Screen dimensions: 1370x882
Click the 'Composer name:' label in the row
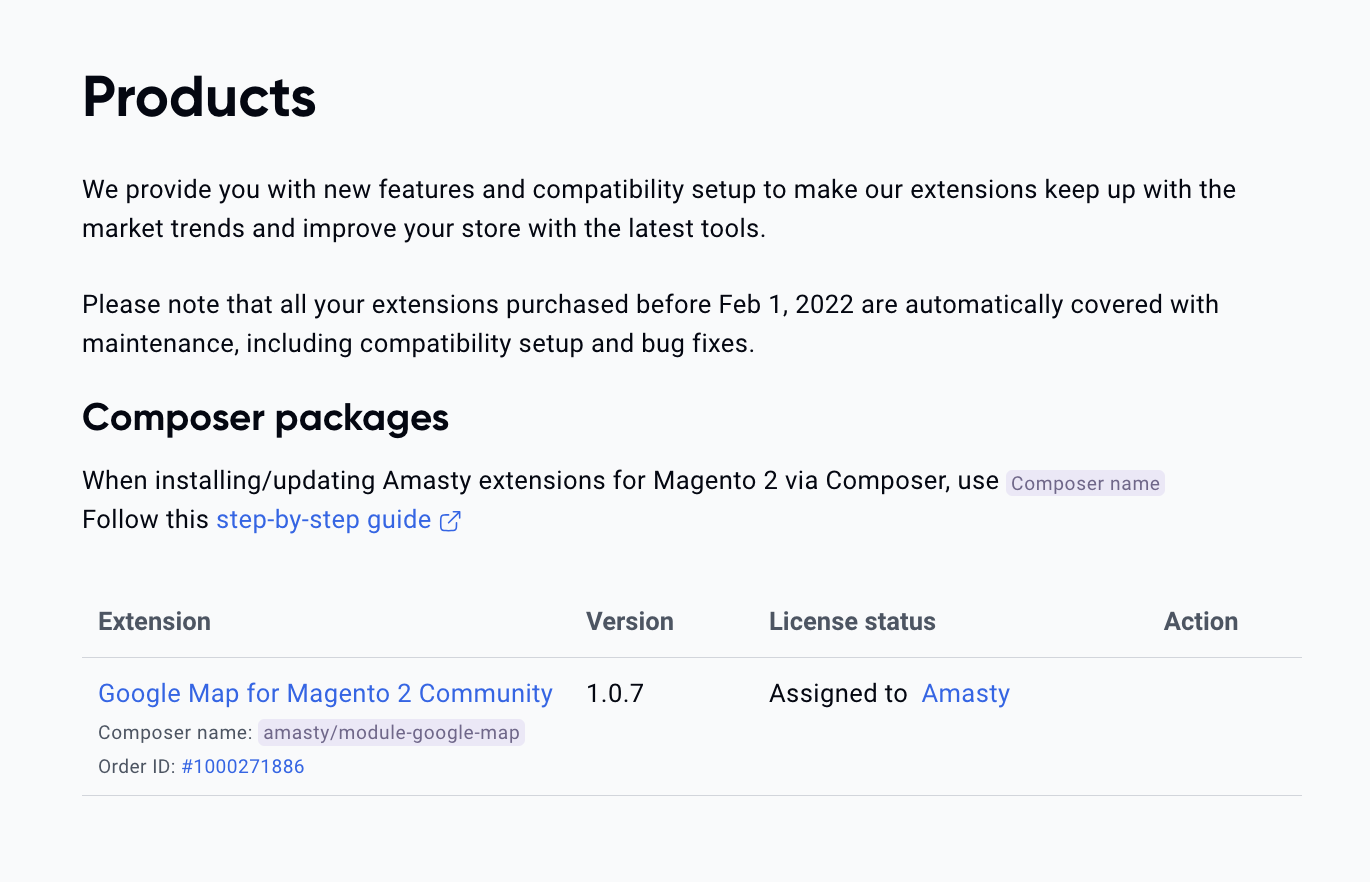click(175, 733)
